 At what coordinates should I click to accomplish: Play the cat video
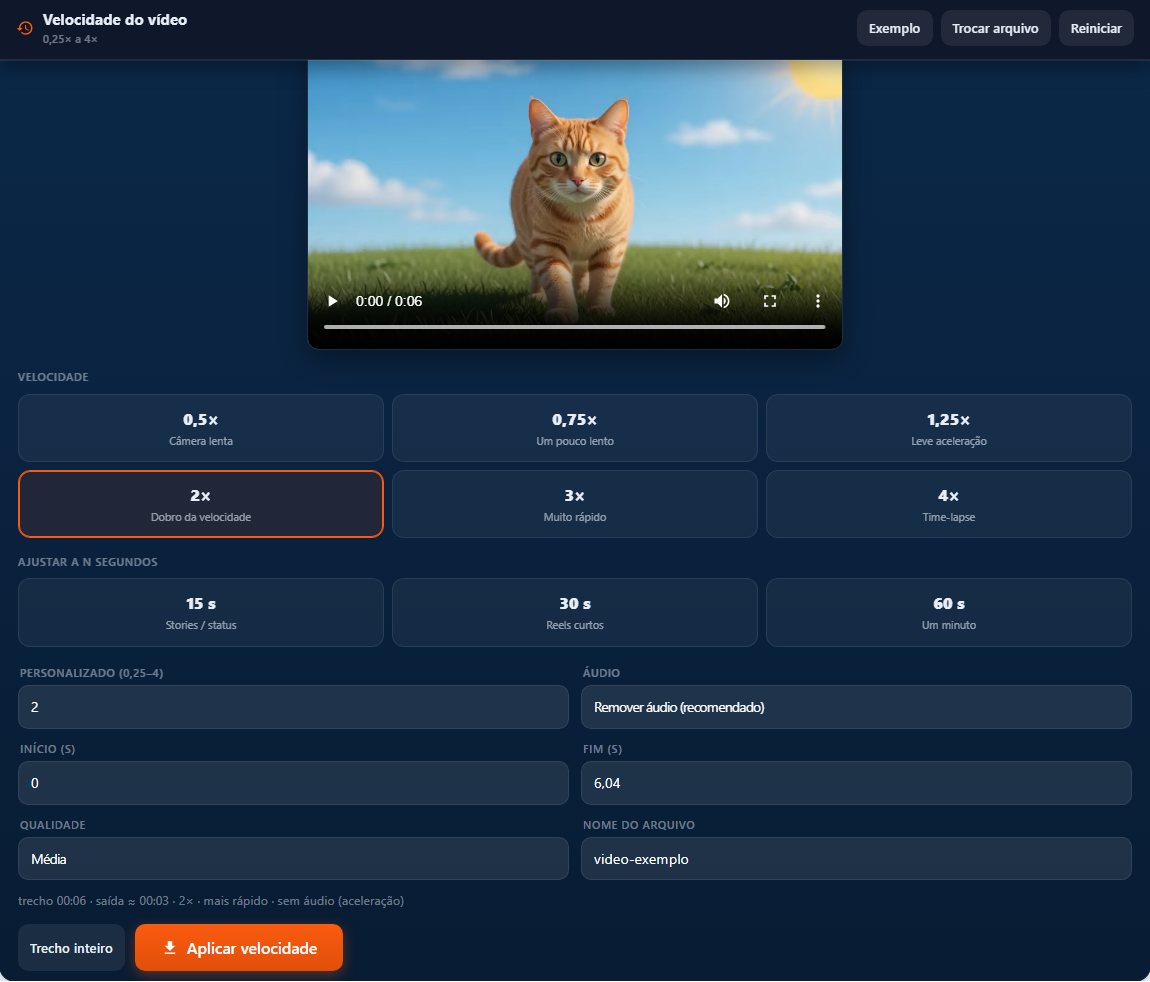tap(332, 301)
